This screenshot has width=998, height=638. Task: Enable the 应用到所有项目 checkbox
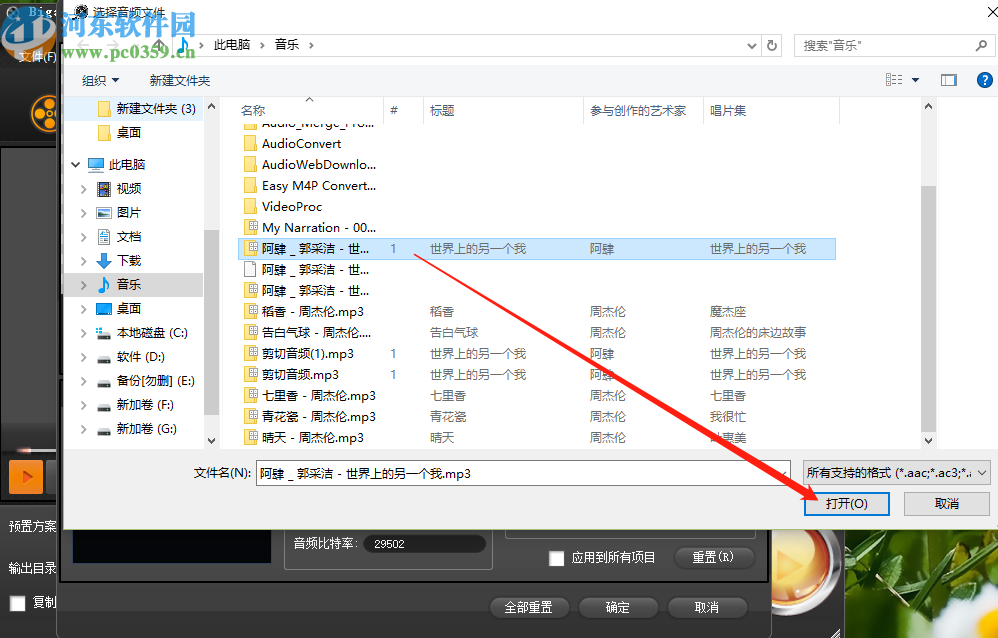click(557, 559)
